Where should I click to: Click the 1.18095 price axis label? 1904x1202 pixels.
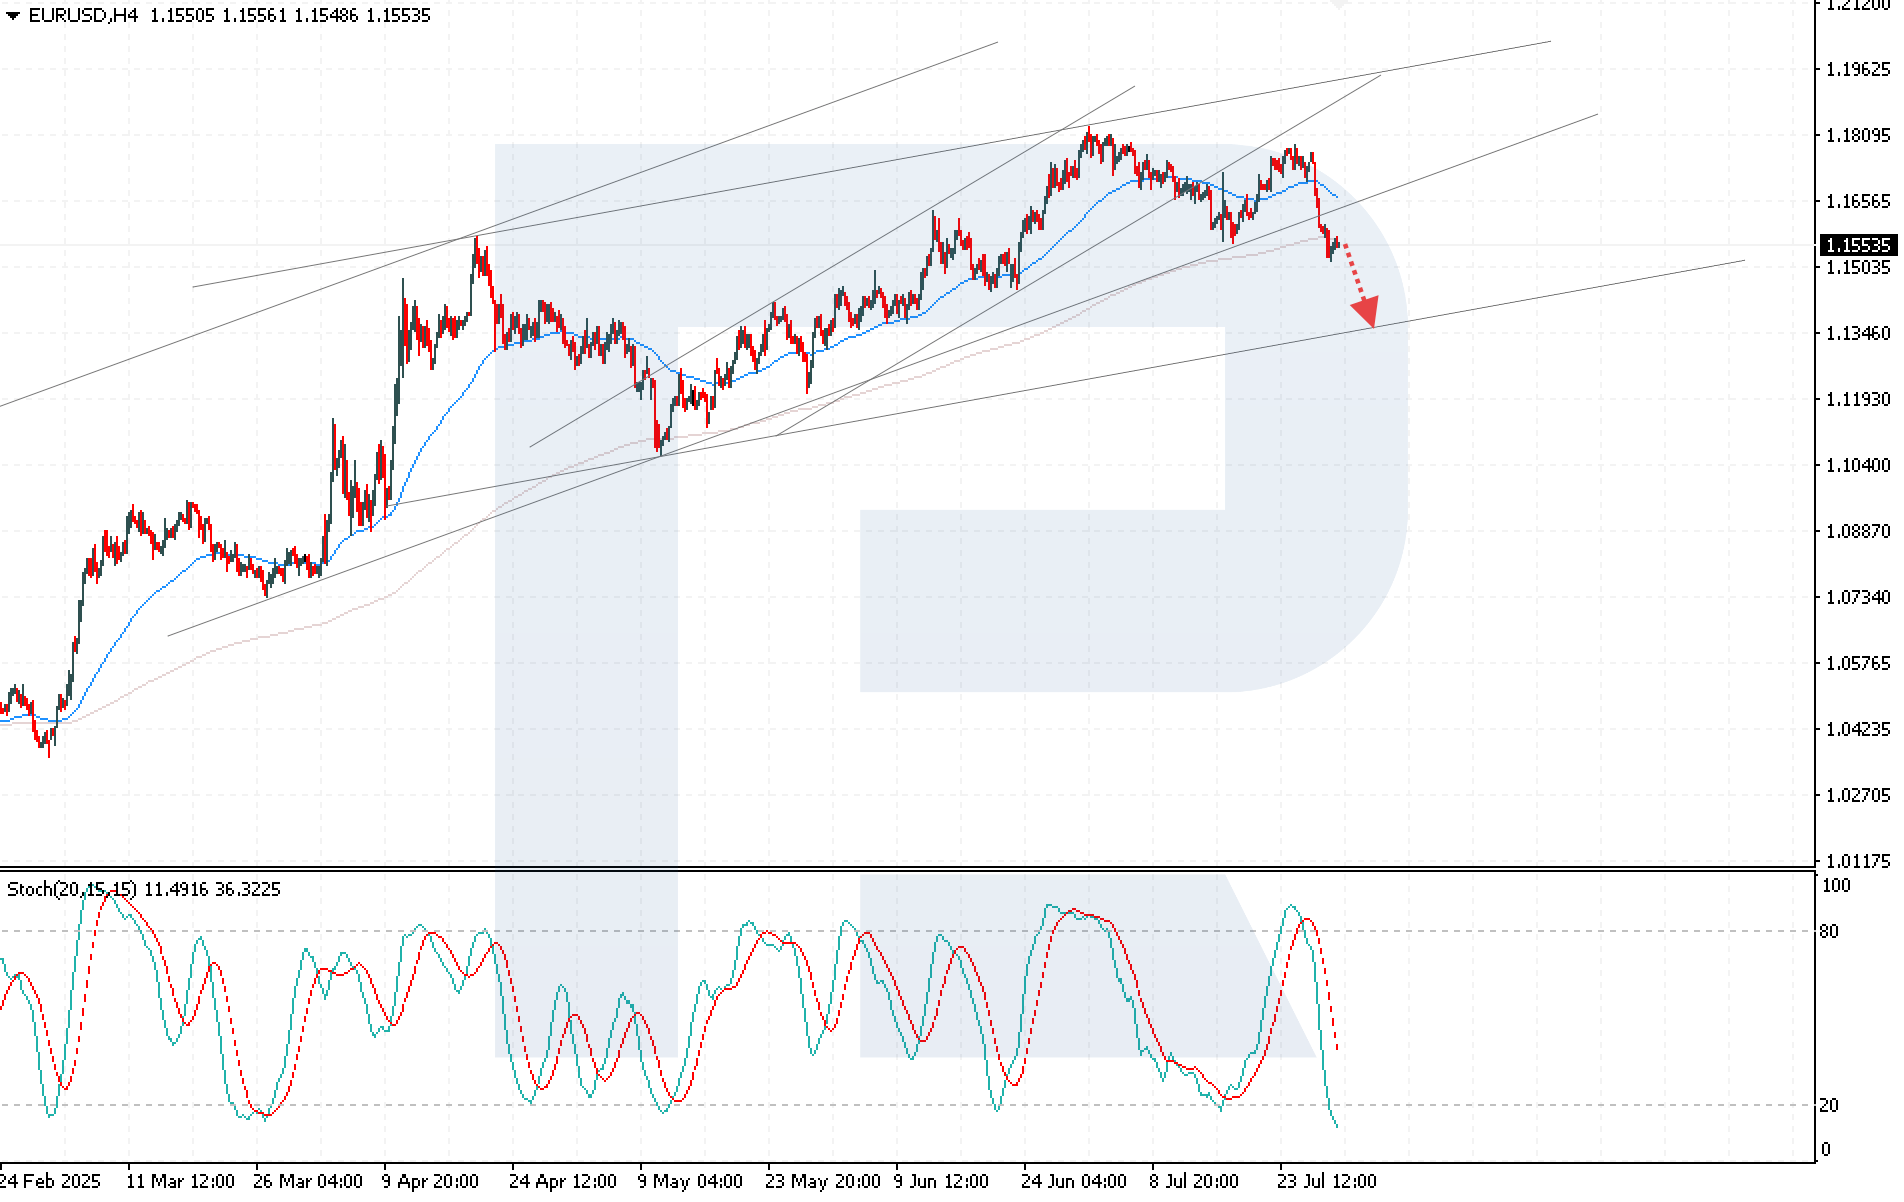click(x=1858, y=135)
